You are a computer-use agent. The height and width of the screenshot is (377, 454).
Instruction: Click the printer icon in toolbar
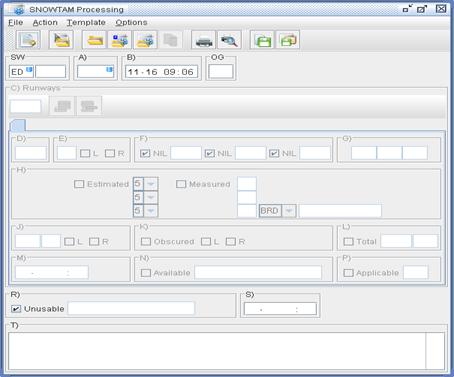pyautogui.click(x=204, y=40)
